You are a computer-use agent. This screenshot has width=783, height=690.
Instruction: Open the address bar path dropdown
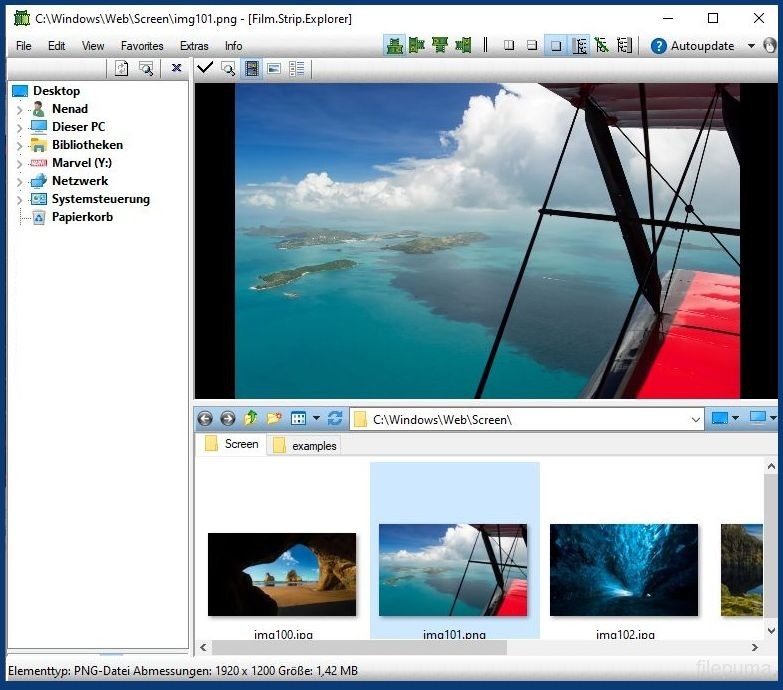695,419
